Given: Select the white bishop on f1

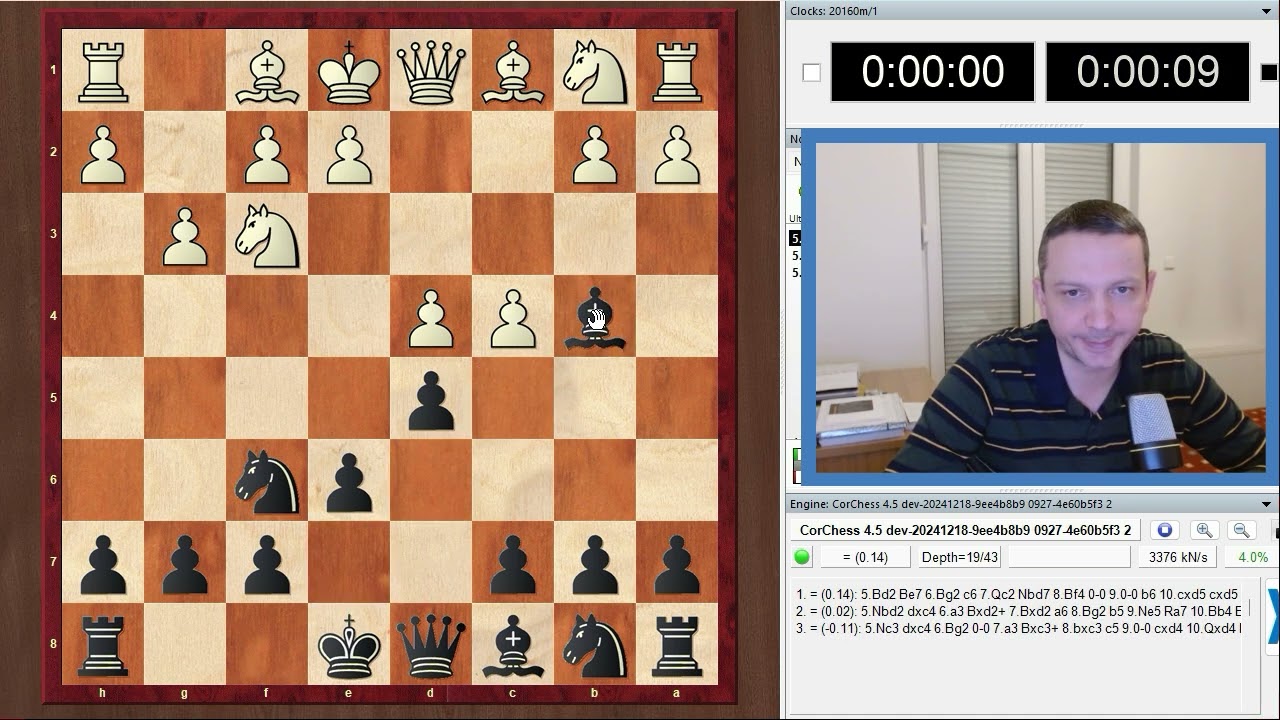Looking at the screenshot, I should 267,71.
